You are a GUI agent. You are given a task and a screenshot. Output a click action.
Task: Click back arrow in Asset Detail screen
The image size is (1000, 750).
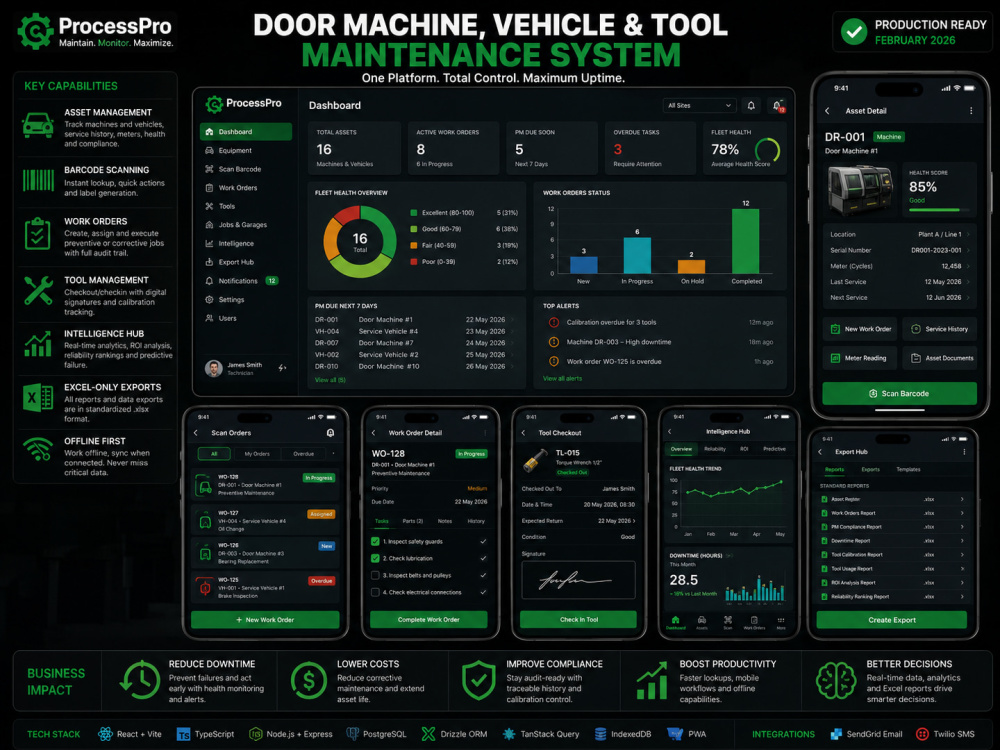tap(827, 110)
